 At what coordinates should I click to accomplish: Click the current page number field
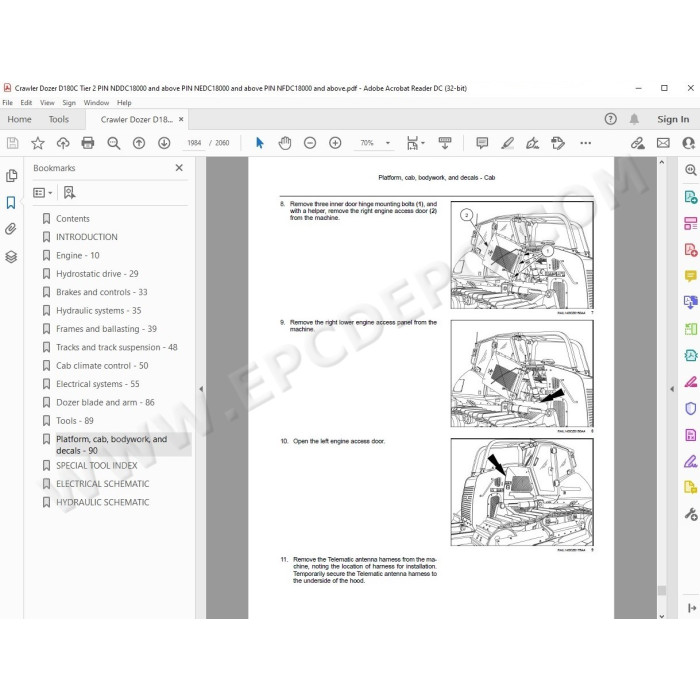coord(194,143)
